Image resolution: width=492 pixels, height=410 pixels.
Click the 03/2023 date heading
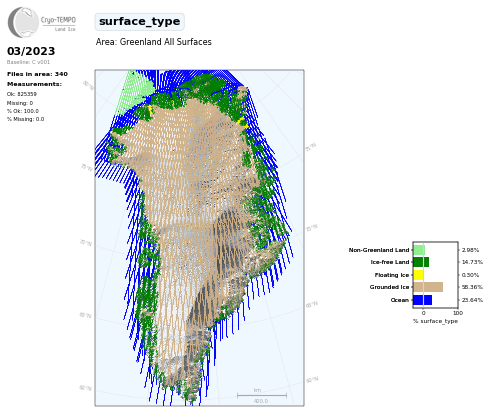coord(31,51)
